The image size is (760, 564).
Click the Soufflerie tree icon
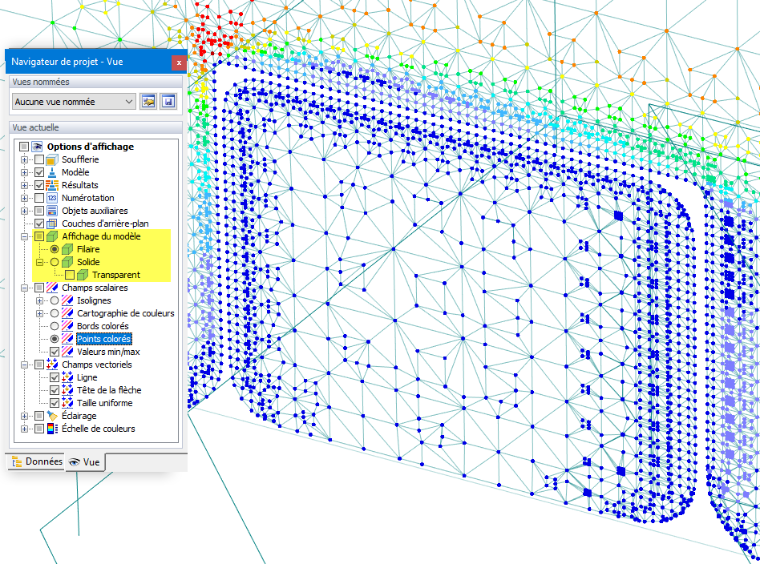pos(52,159)
